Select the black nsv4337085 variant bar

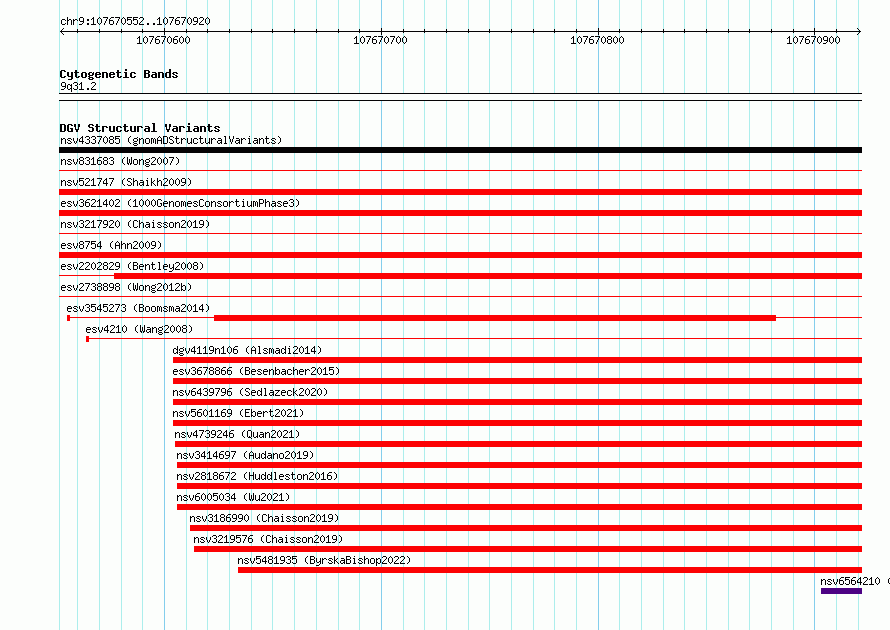click(x=460, y=150)
